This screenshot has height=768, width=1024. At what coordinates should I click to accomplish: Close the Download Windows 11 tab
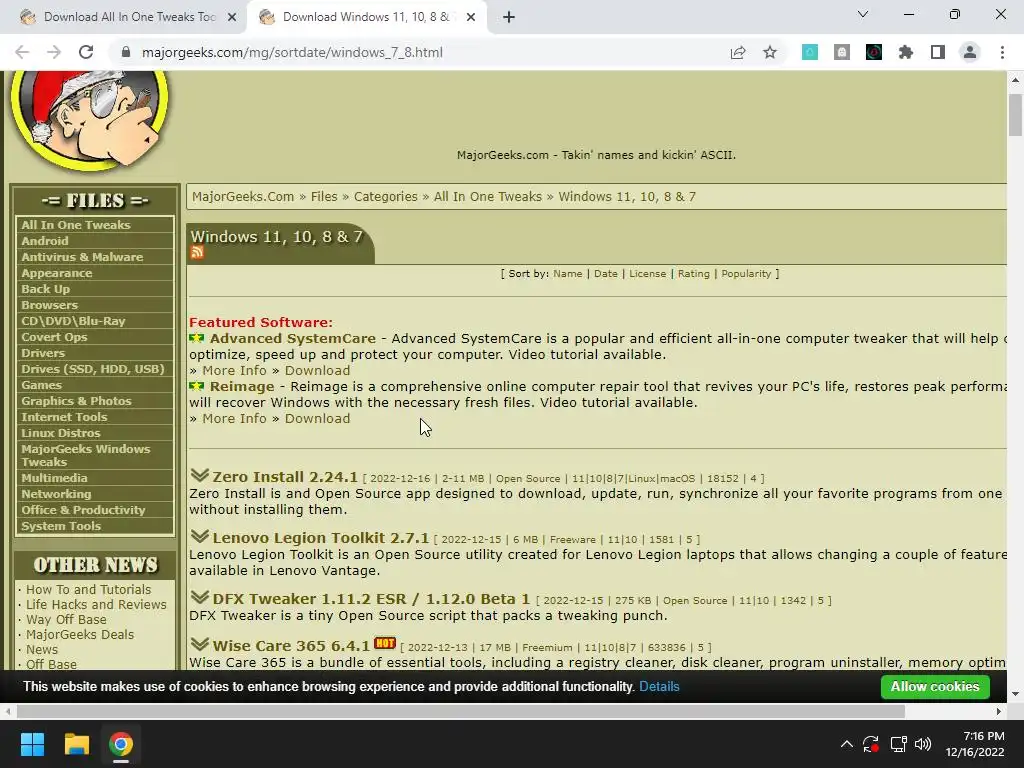(471, 18)
